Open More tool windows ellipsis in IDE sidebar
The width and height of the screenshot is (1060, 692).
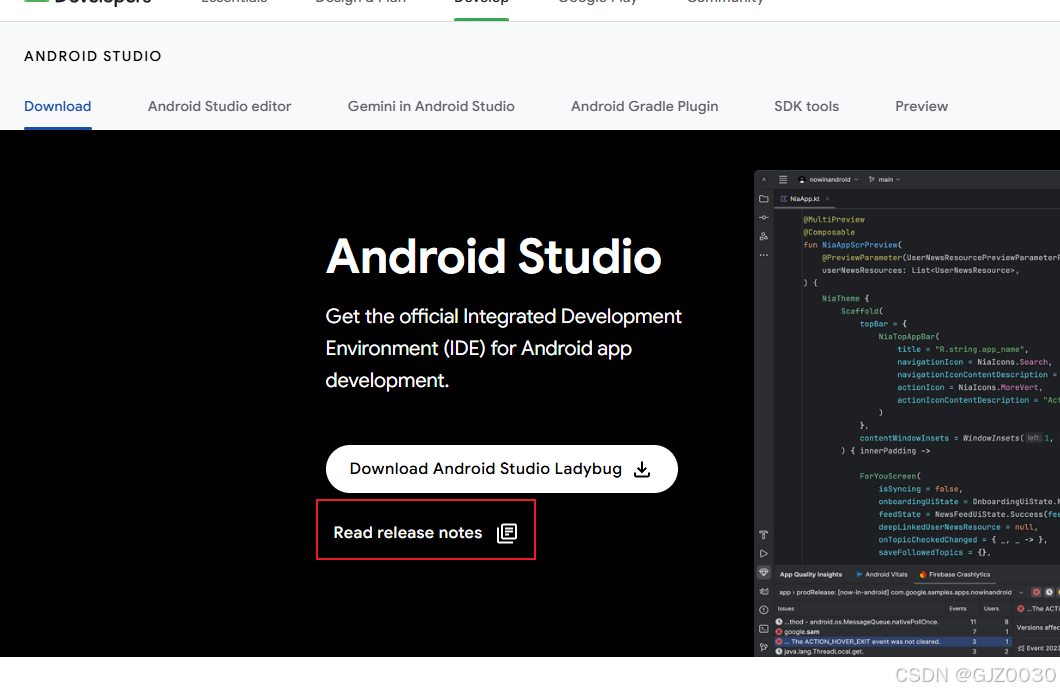764,255
